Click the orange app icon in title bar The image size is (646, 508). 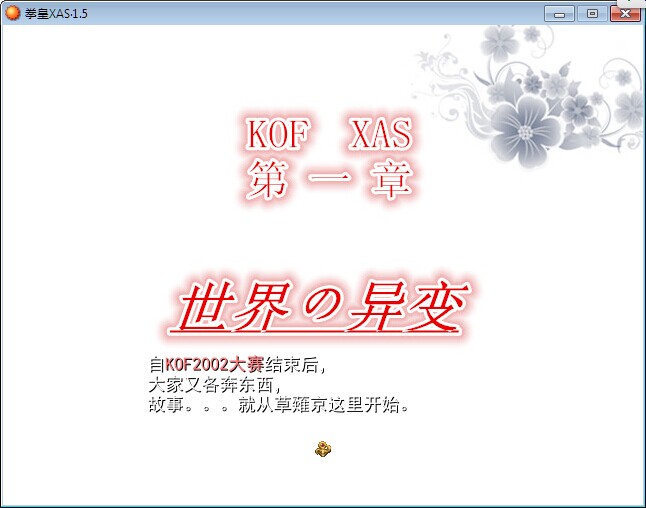click(12, 13)
